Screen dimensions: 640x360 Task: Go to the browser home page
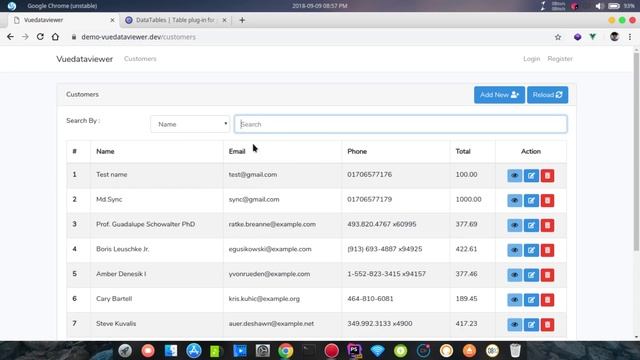(x=55, y=37)
